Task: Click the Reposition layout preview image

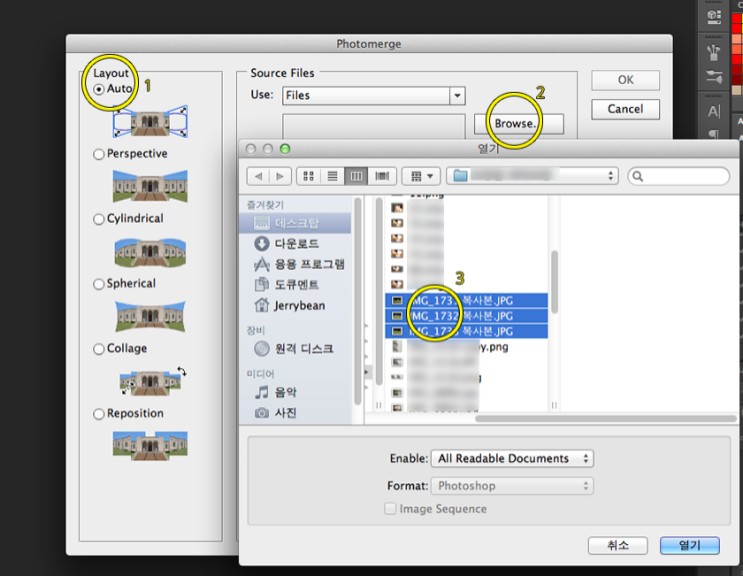Action: (150, 446)
